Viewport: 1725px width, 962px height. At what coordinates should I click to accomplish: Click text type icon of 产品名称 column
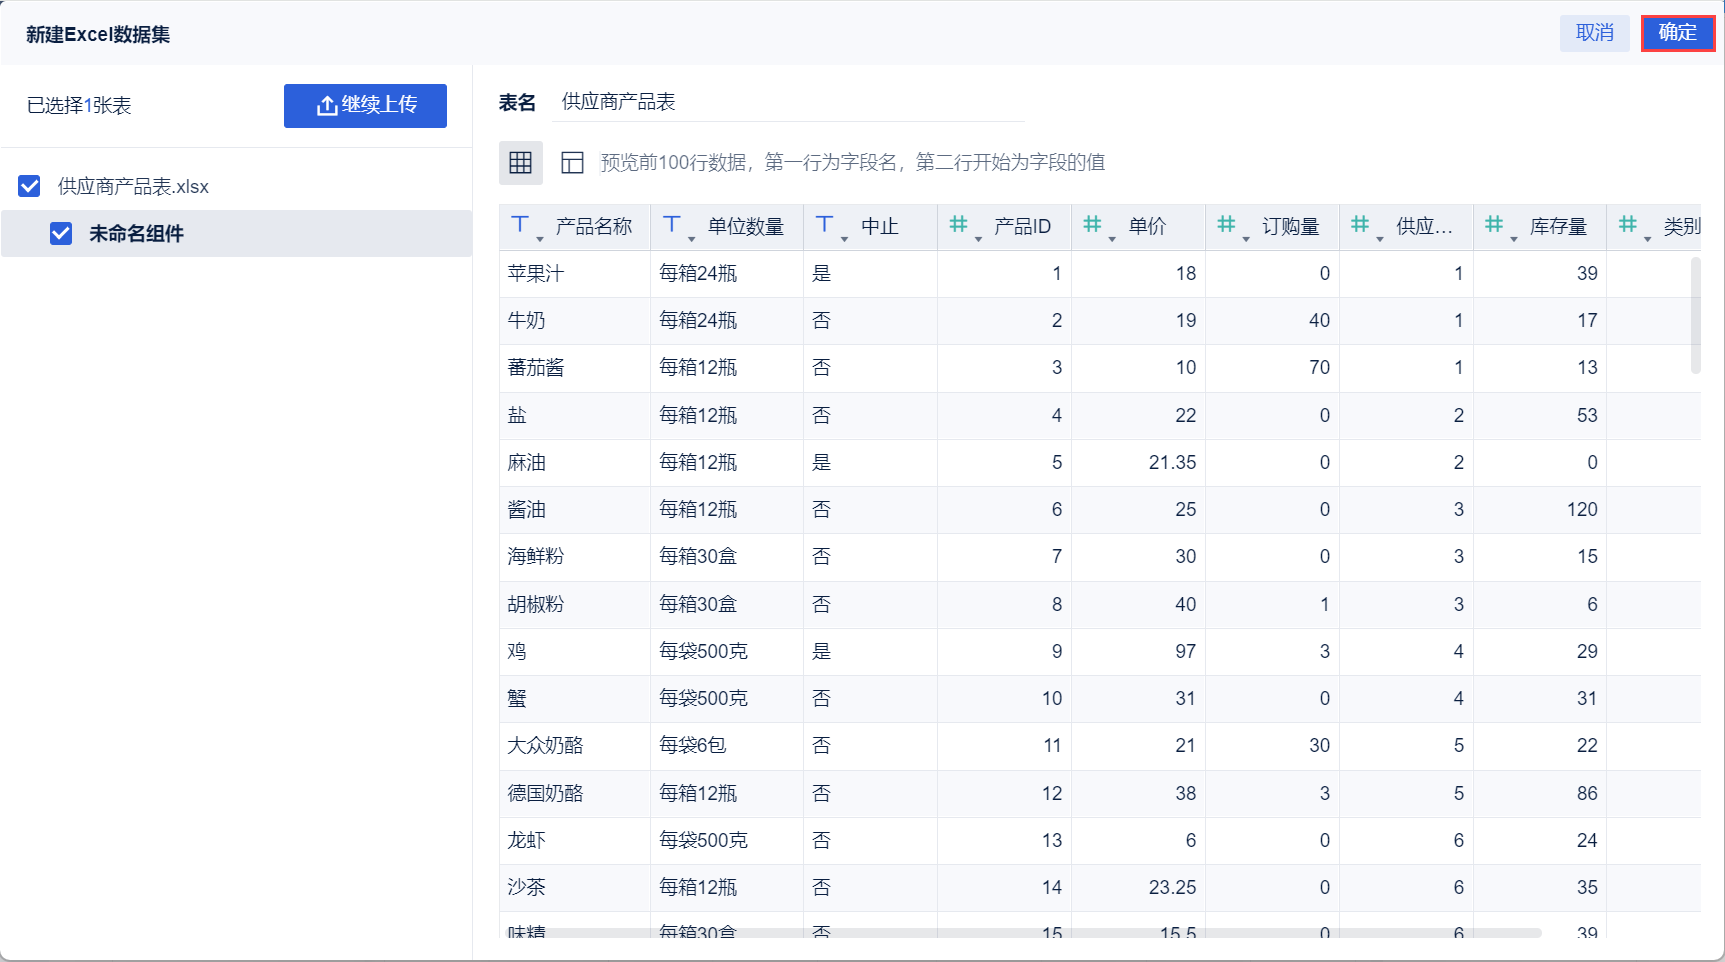click(520, 225)
